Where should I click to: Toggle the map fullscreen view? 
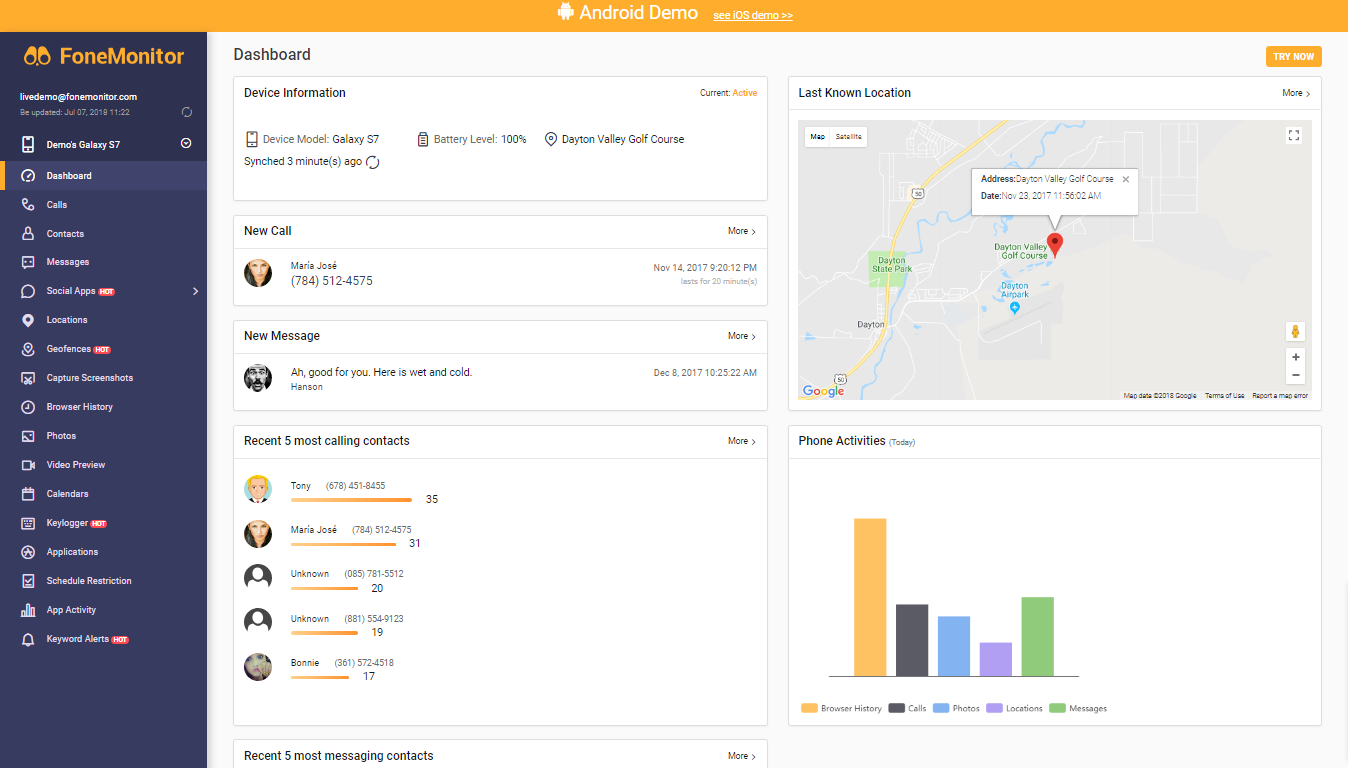click(1293, 136)
